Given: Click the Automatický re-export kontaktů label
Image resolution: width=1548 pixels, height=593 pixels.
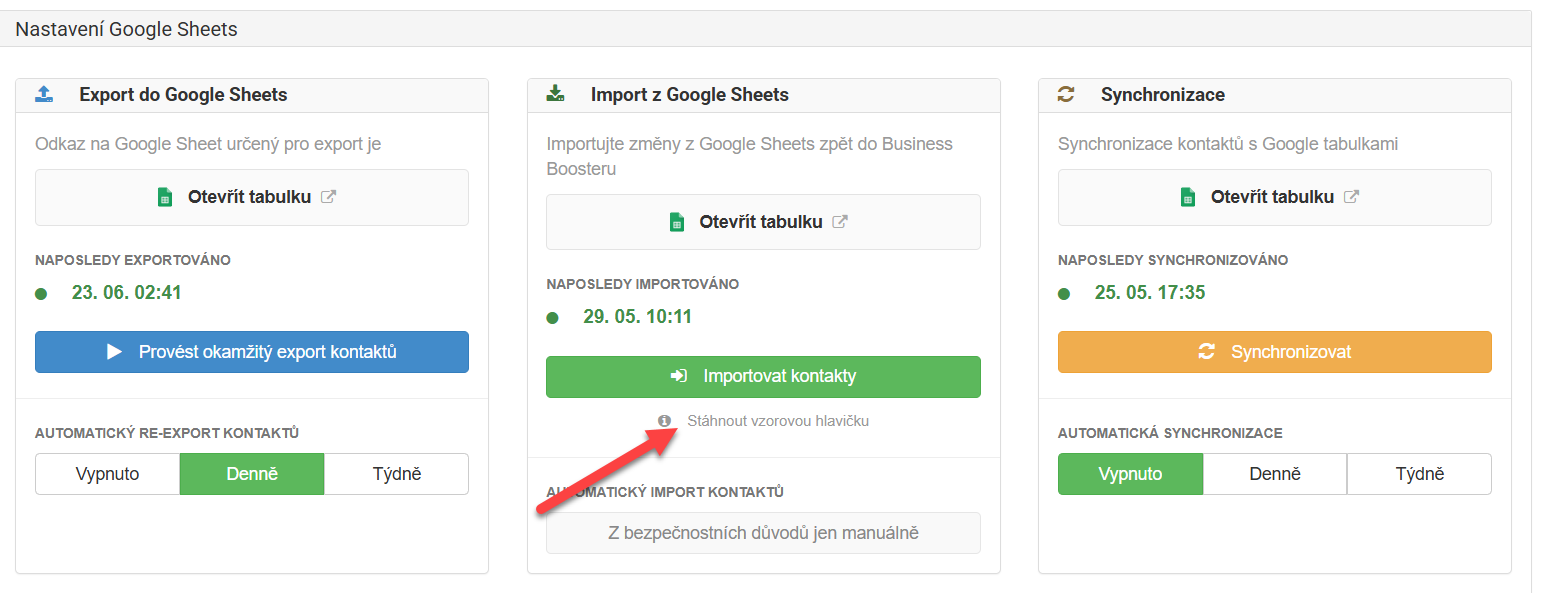Looking at the screenshot, I should click(x=167, y=434).
